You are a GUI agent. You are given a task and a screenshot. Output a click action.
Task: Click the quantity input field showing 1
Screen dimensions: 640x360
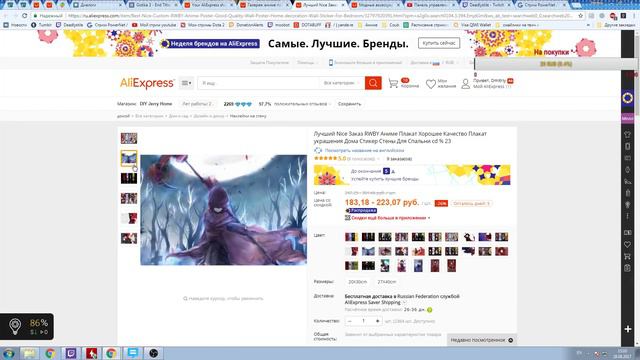[363, 321]
